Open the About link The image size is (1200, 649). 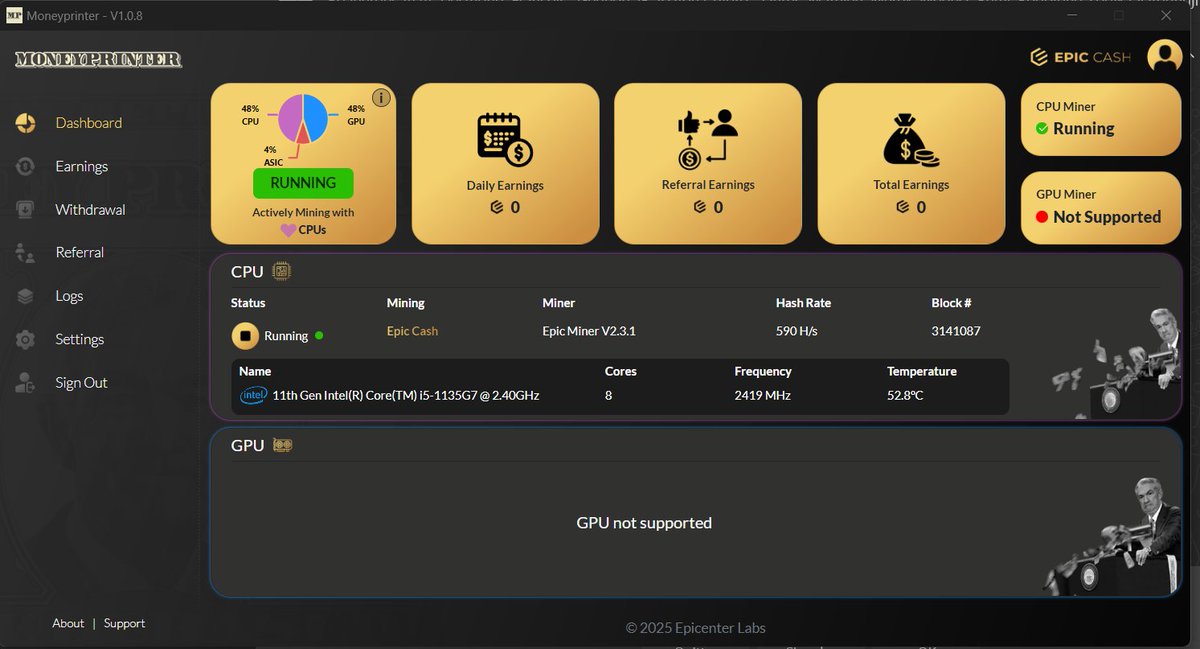point(68,623)
